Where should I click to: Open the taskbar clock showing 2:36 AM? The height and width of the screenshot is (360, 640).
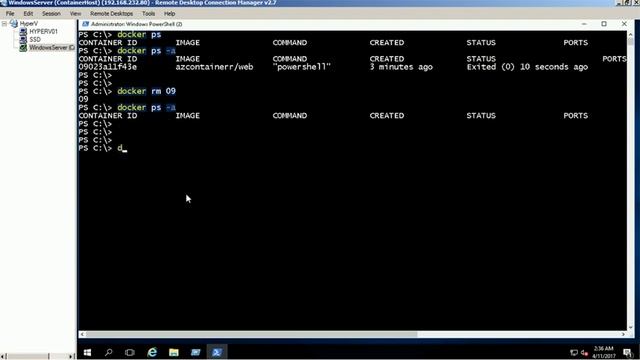point(604,352)
